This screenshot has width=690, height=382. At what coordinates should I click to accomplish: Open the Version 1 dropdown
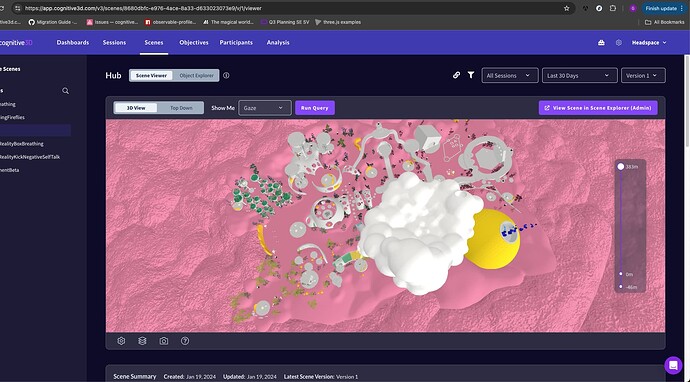click(643, 75)
